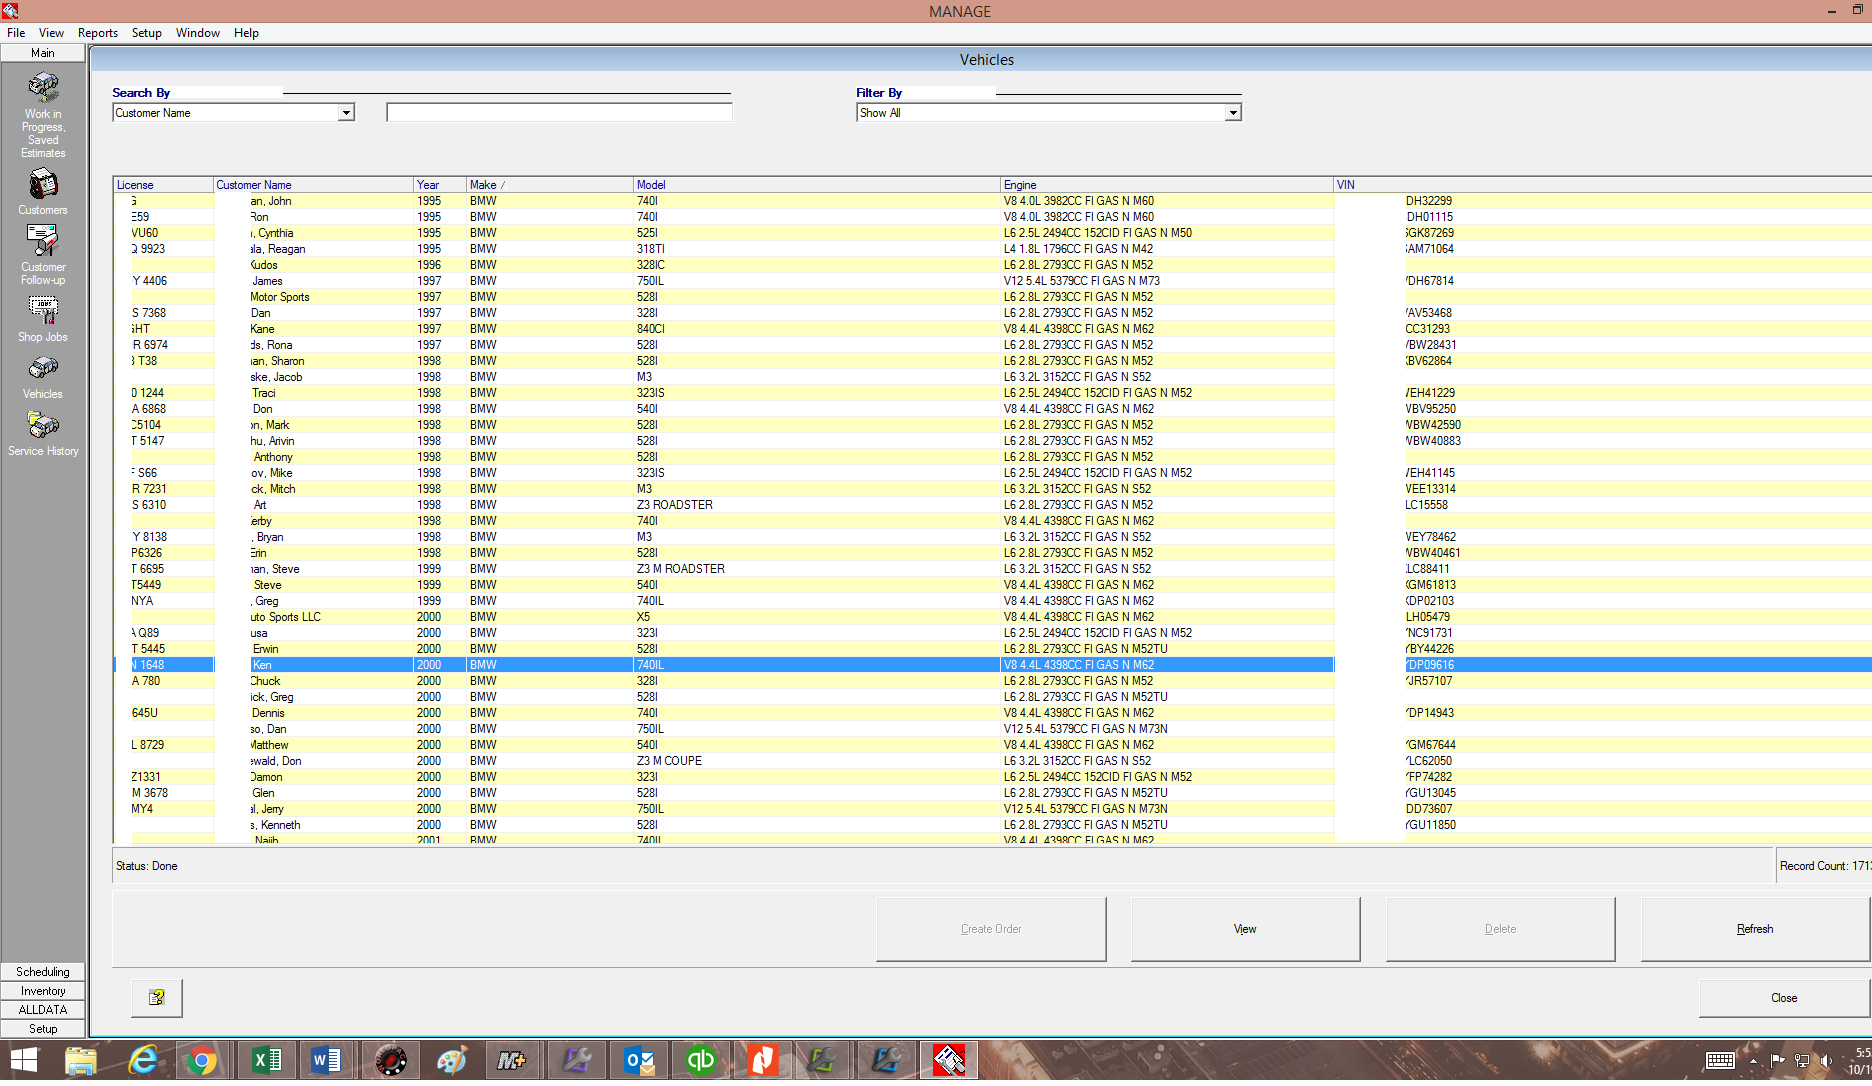Viewport: 1872px width, 1086px height.
Task: Open the File menu
Action: (x=16, y=33)
